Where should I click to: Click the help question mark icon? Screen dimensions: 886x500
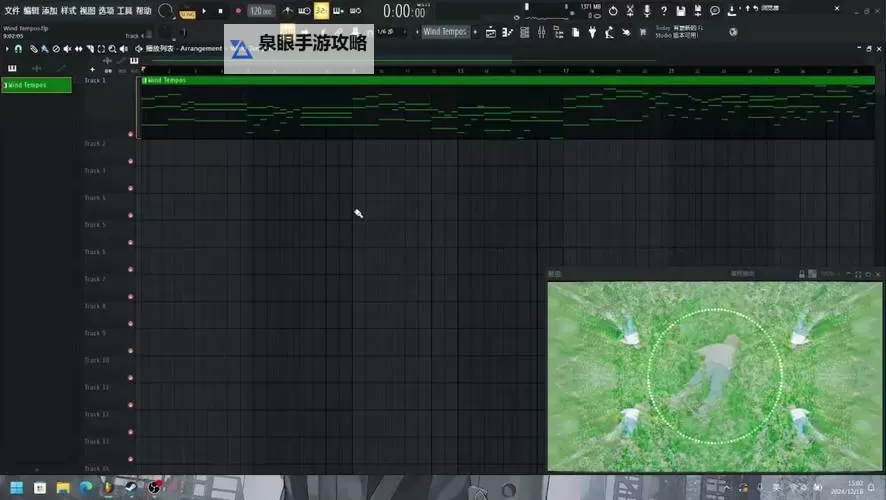pyautogui.click(x=663, y=11)
